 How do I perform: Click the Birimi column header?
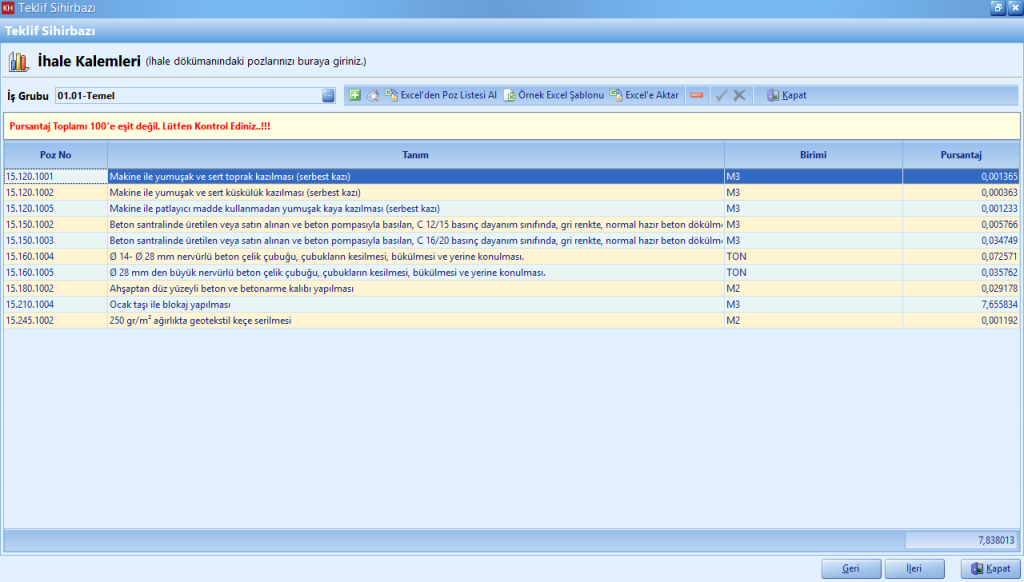coord(812,155)
